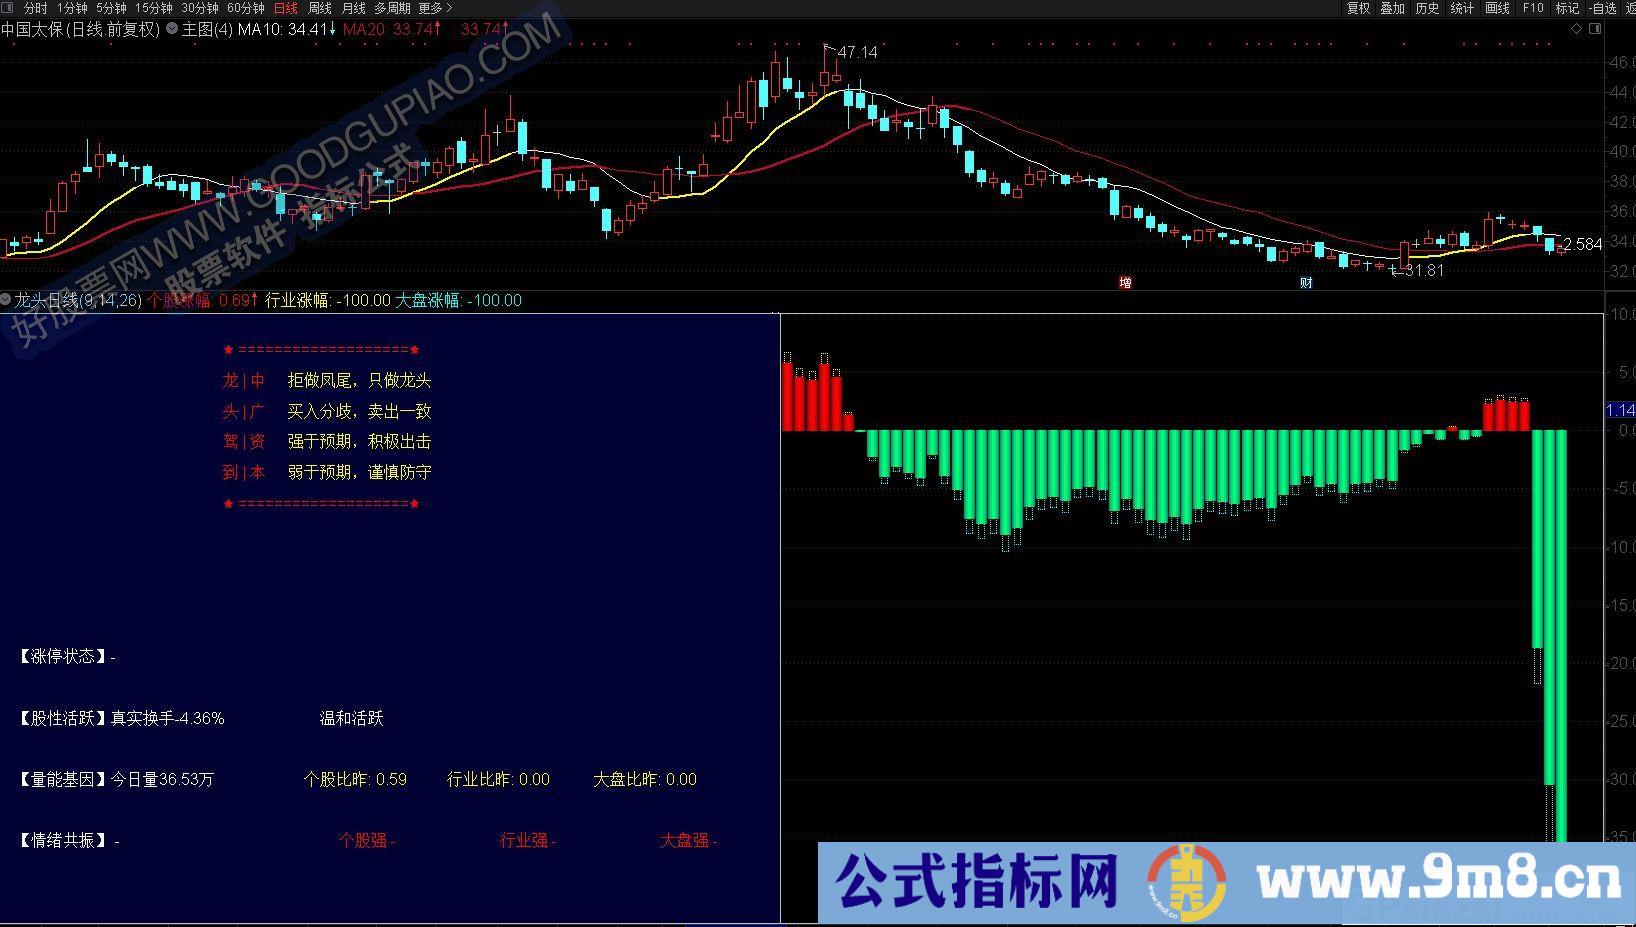Open the 复权 adjustment menu
The image size is (1636, 927).
coord(1358,8)
